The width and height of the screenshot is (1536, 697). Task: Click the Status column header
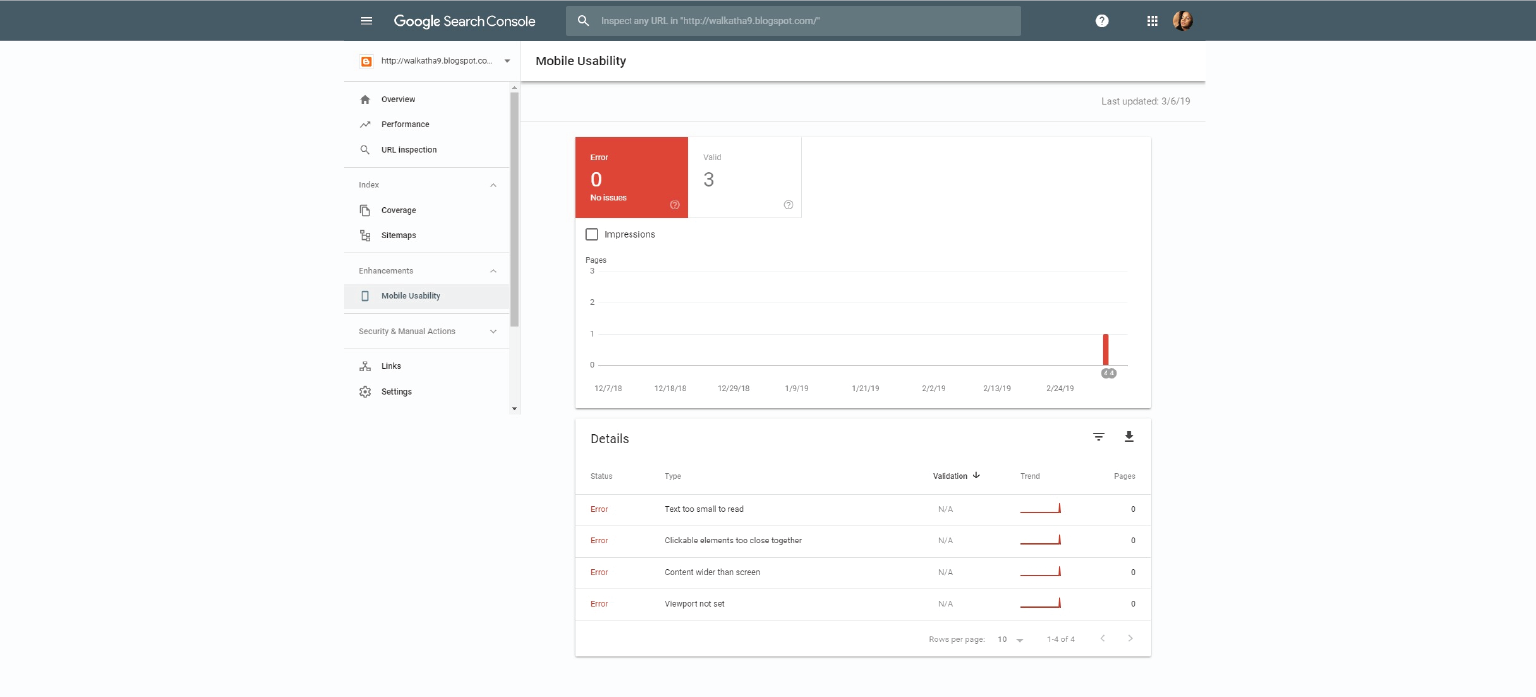coord(601,476)
